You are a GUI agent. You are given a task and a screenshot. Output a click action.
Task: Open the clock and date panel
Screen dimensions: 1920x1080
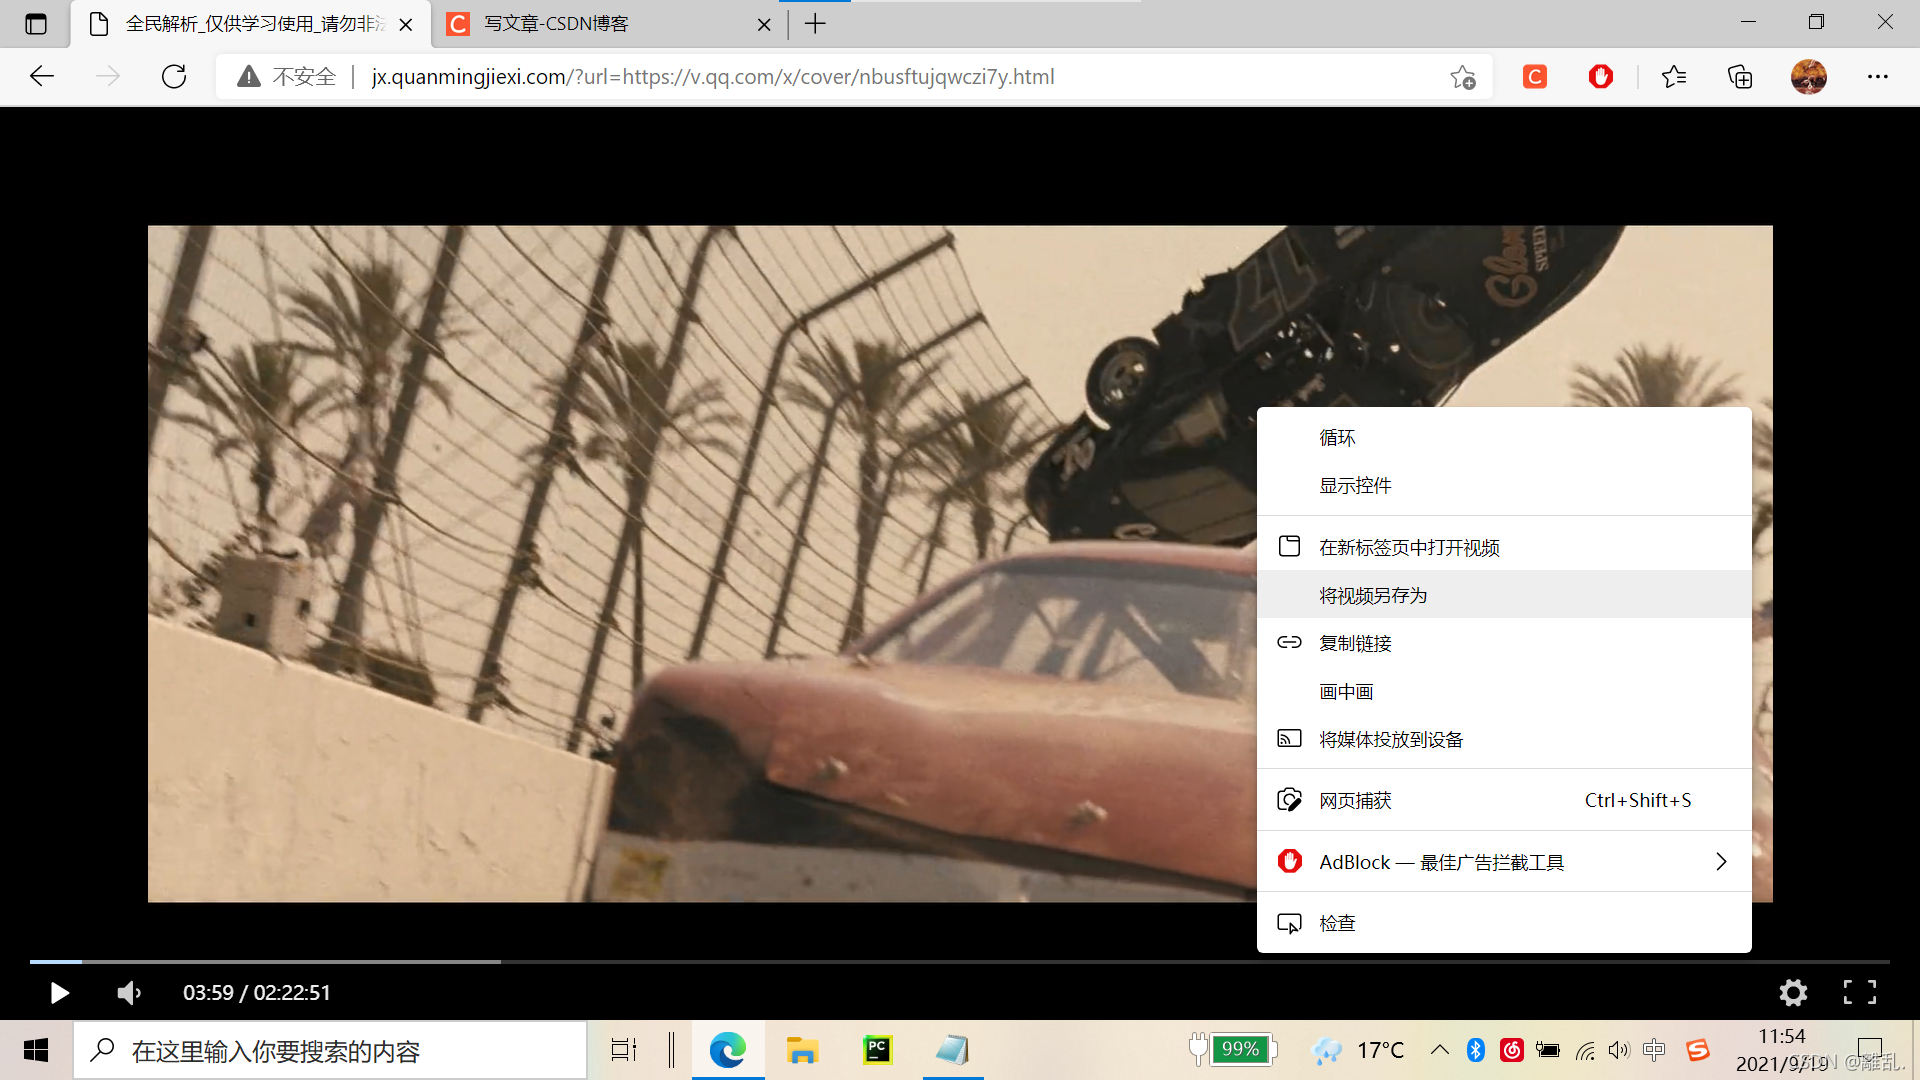(1782, 1050)
